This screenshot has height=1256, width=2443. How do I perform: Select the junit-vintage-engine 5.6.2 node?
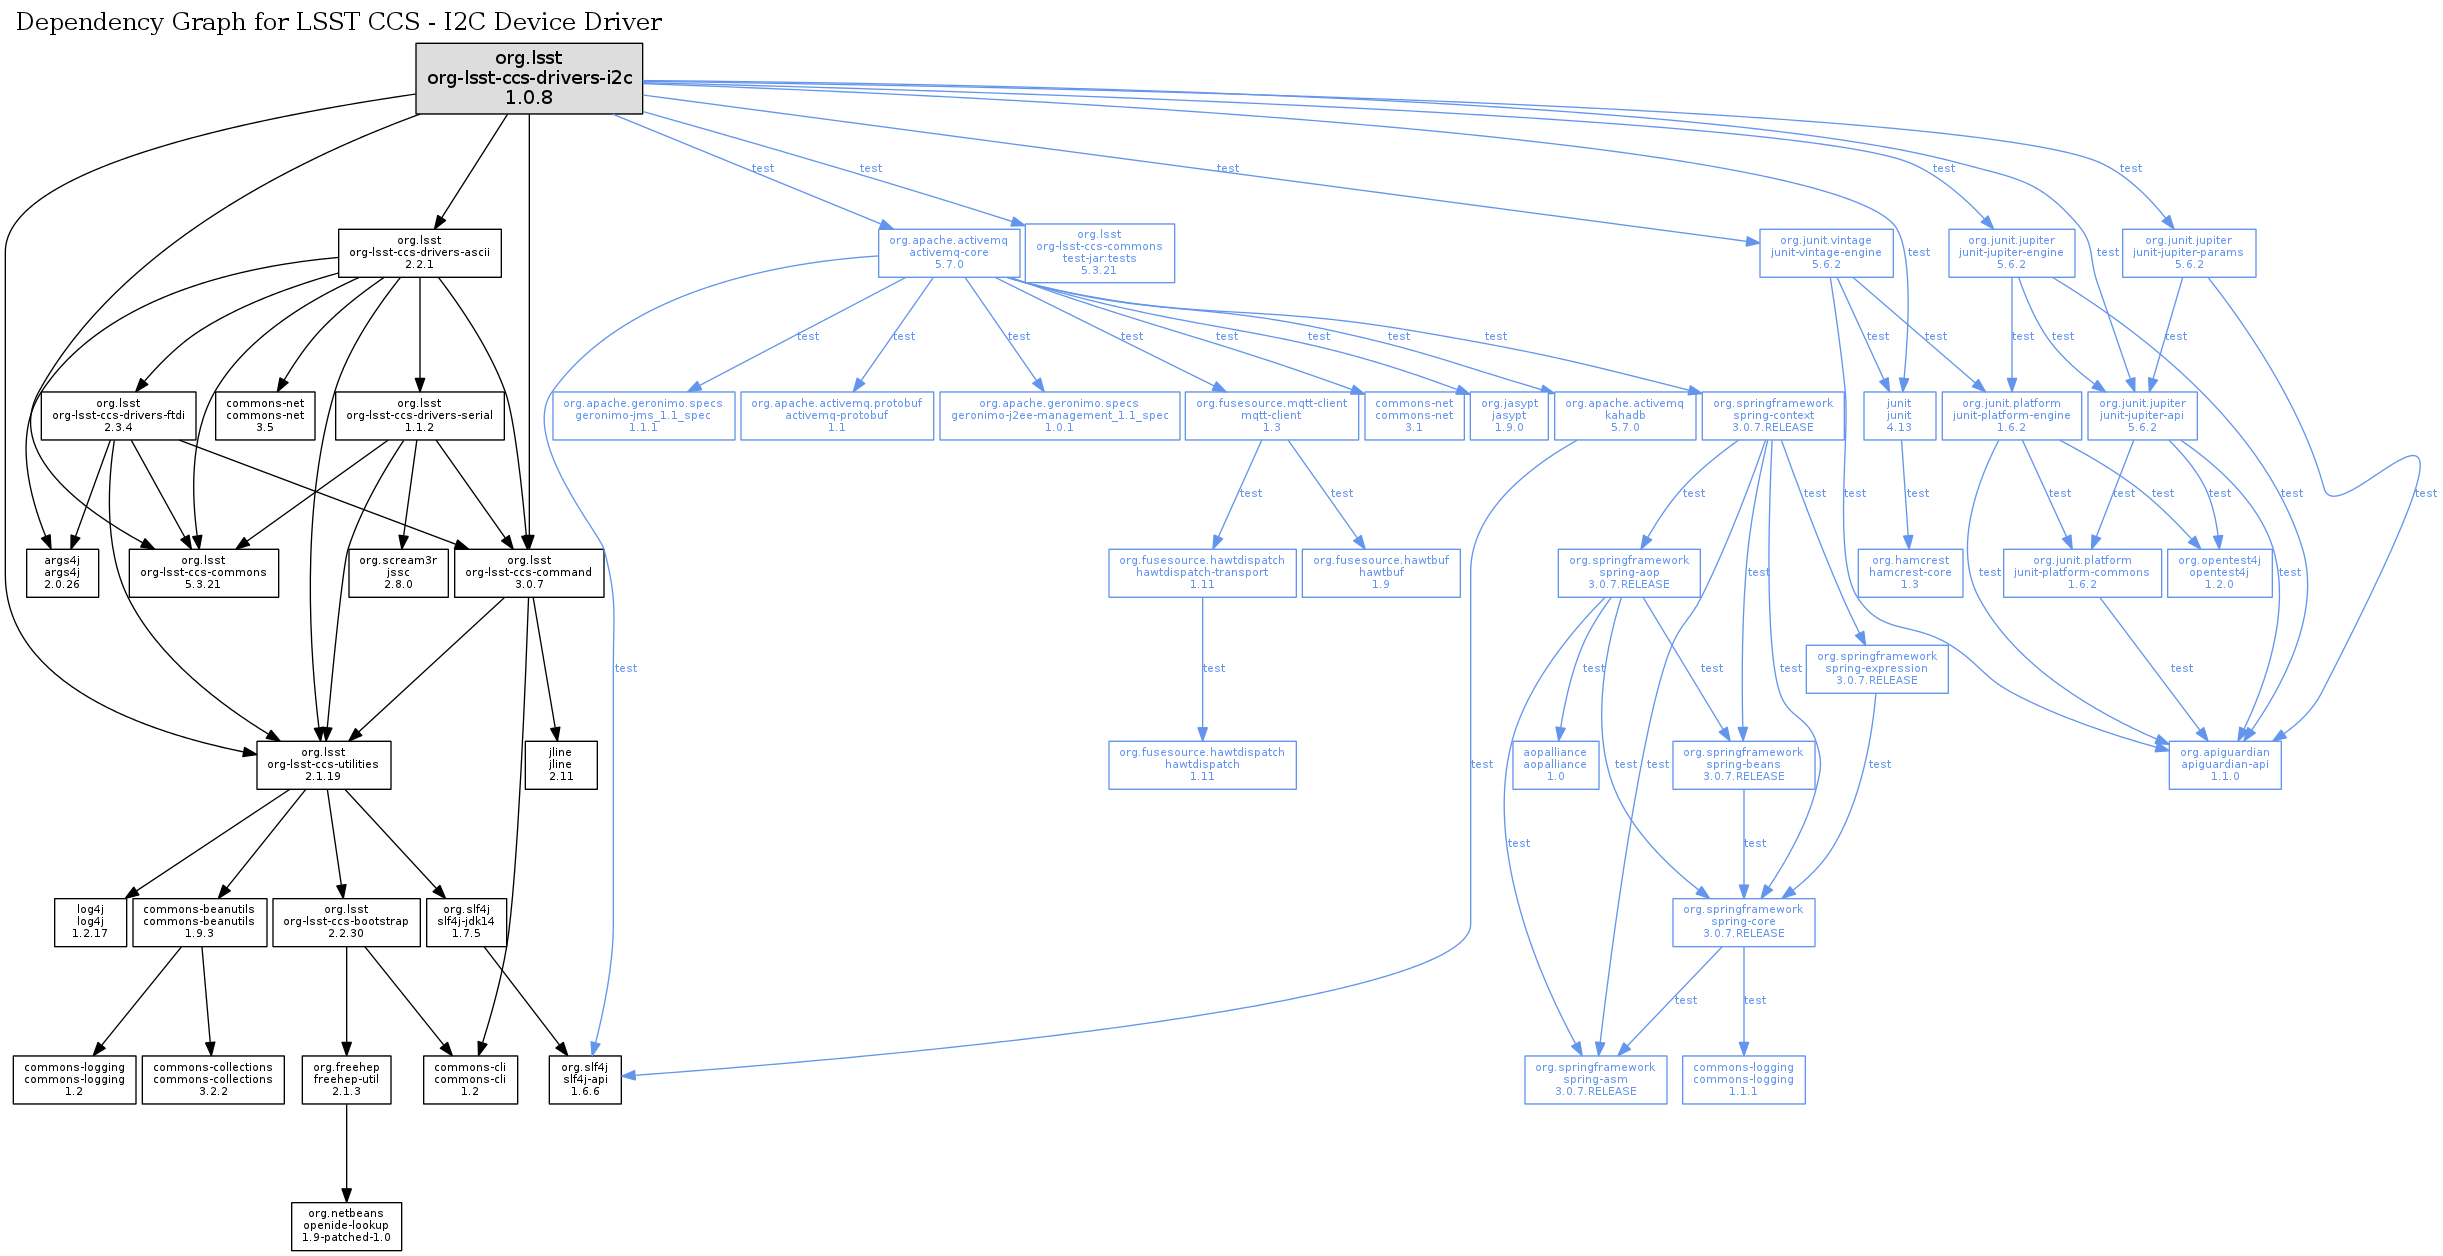pyautogui.click(x=1826, y=253)
